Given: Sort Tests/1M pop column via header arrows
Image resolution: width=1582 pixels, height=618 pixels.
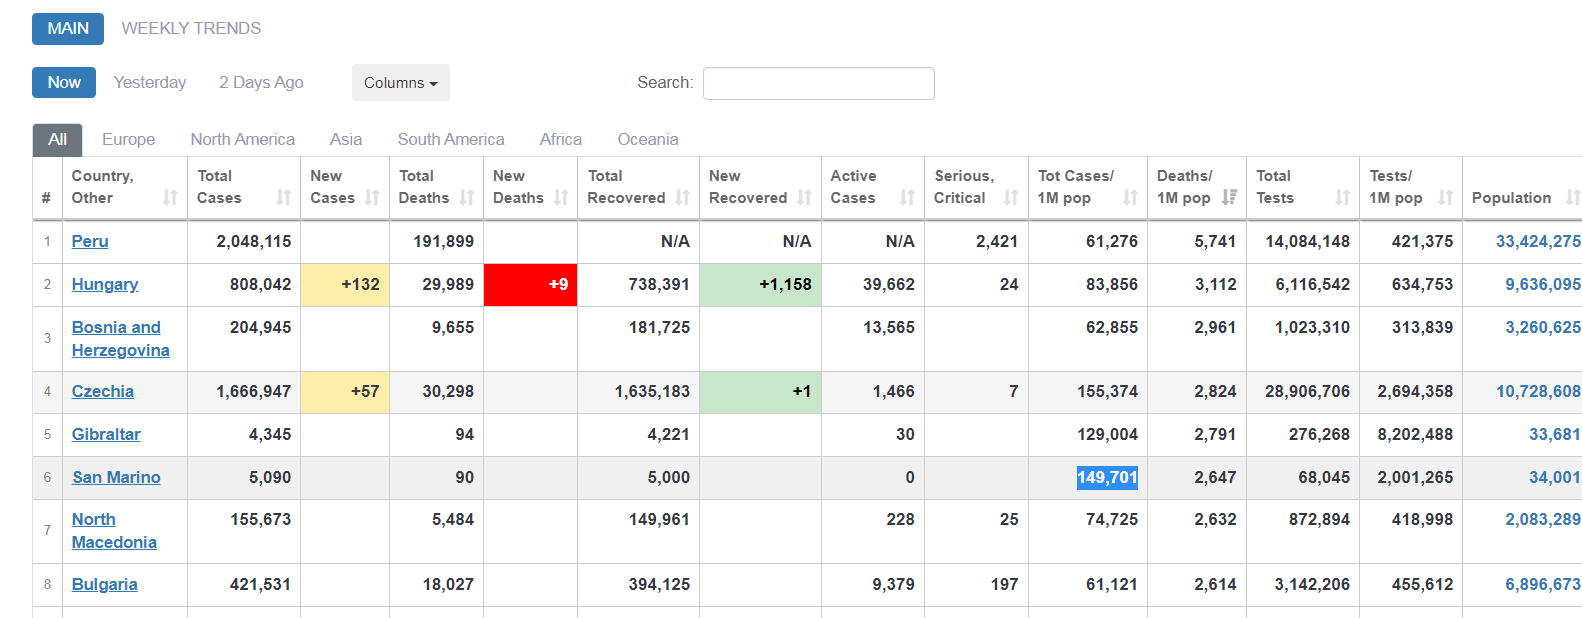Looking at the screenshot, I should click(x=1445, y=198).
